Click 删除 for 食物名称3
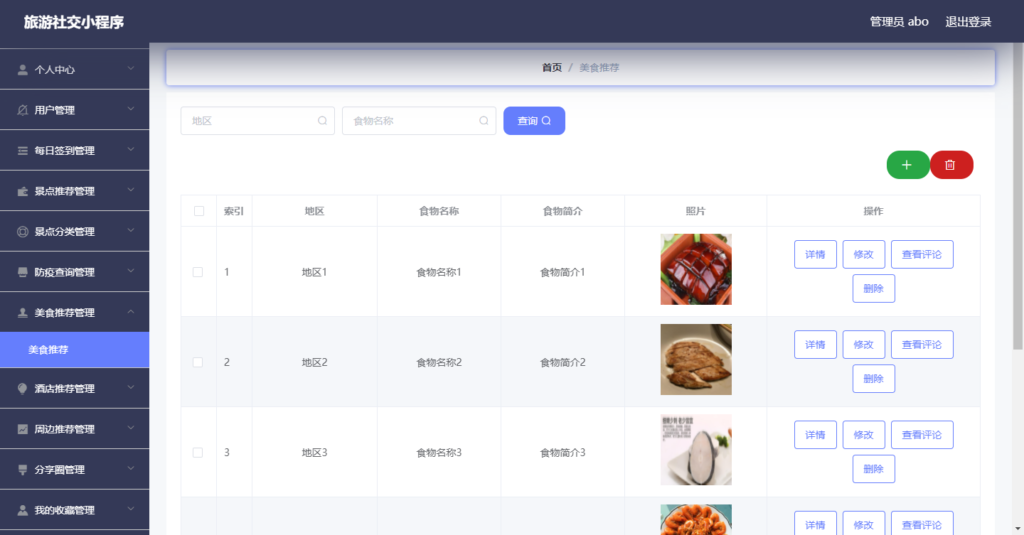The image size is (1024, 535). coord(874,469)
